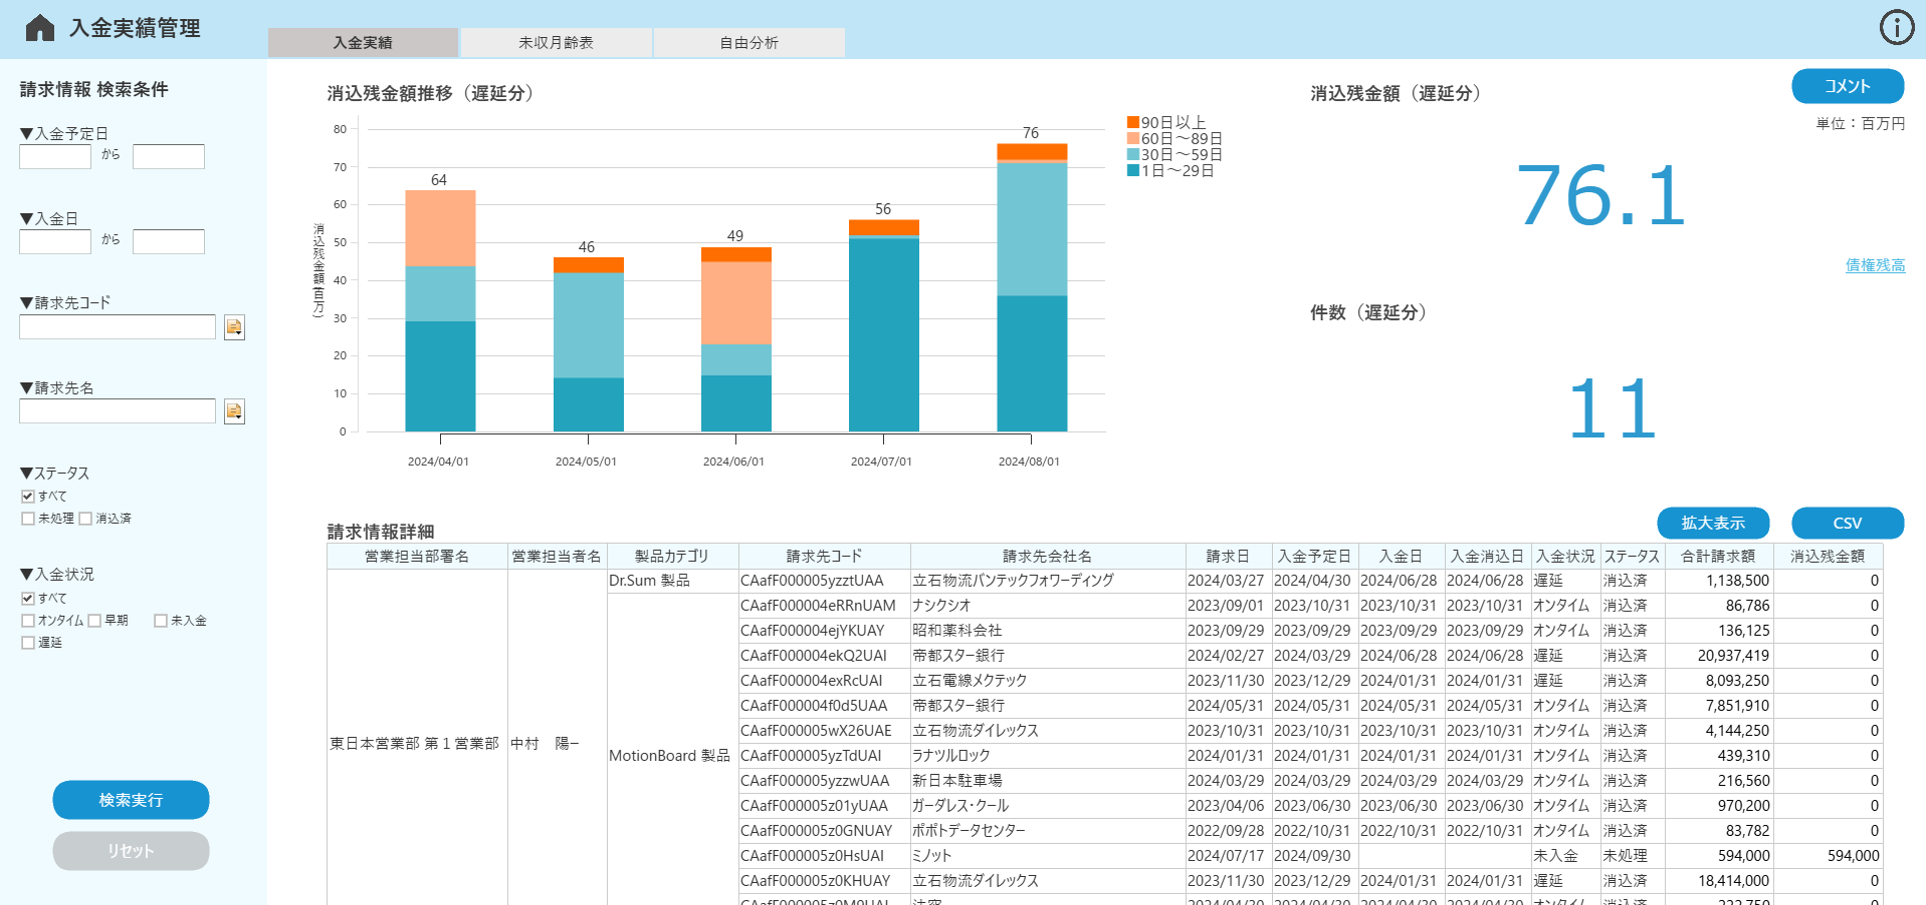This screenshot has width=1926, height=905.
Task: Select 2024/08/01 chart bar
Action: pyautogui.click(x=1032, y=288)
